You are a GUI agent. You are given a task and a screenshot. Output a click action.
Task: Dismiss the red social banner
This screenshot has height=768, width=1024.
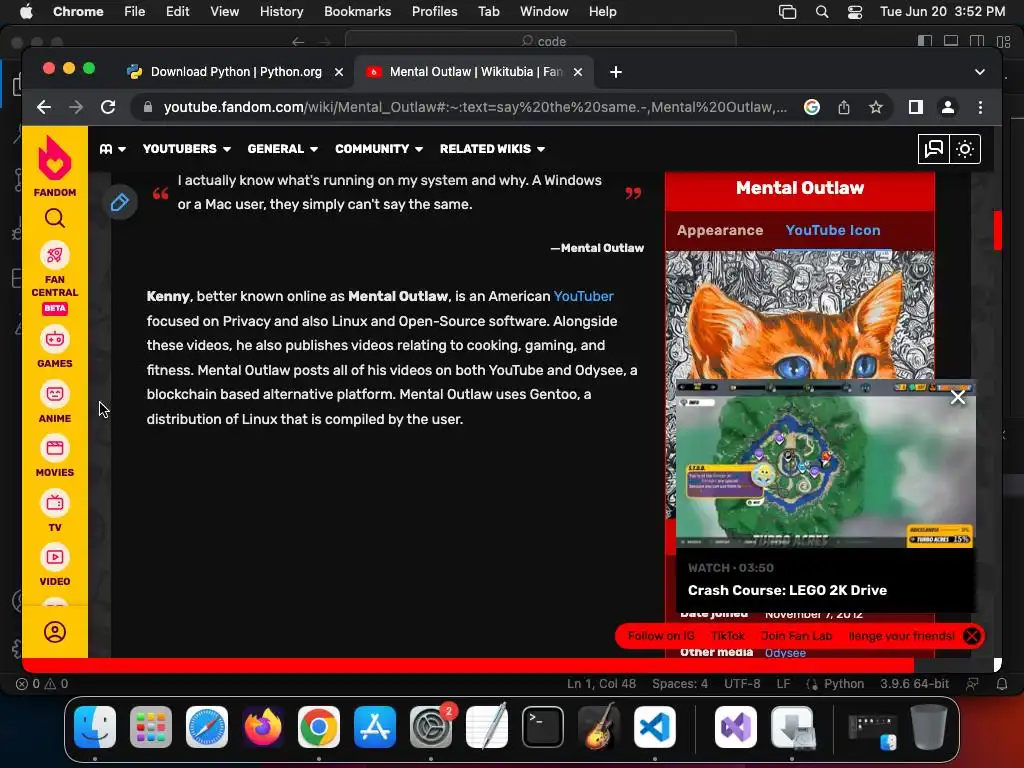(x=972, y=636)
